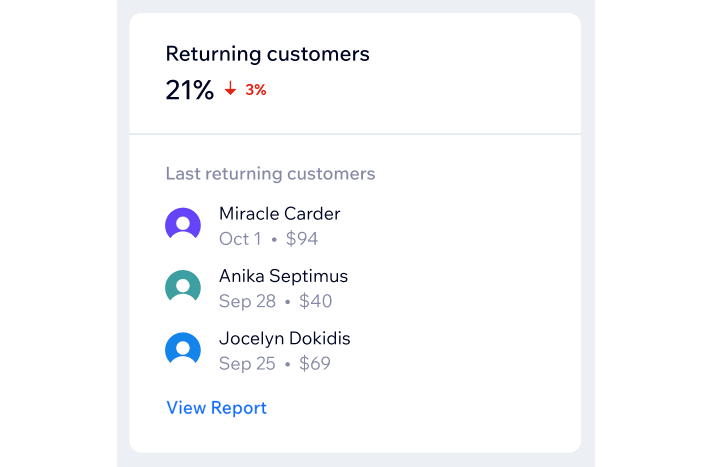Open the View Report link
The width and height of the screenshot is (713, 467).
point(216,407)
